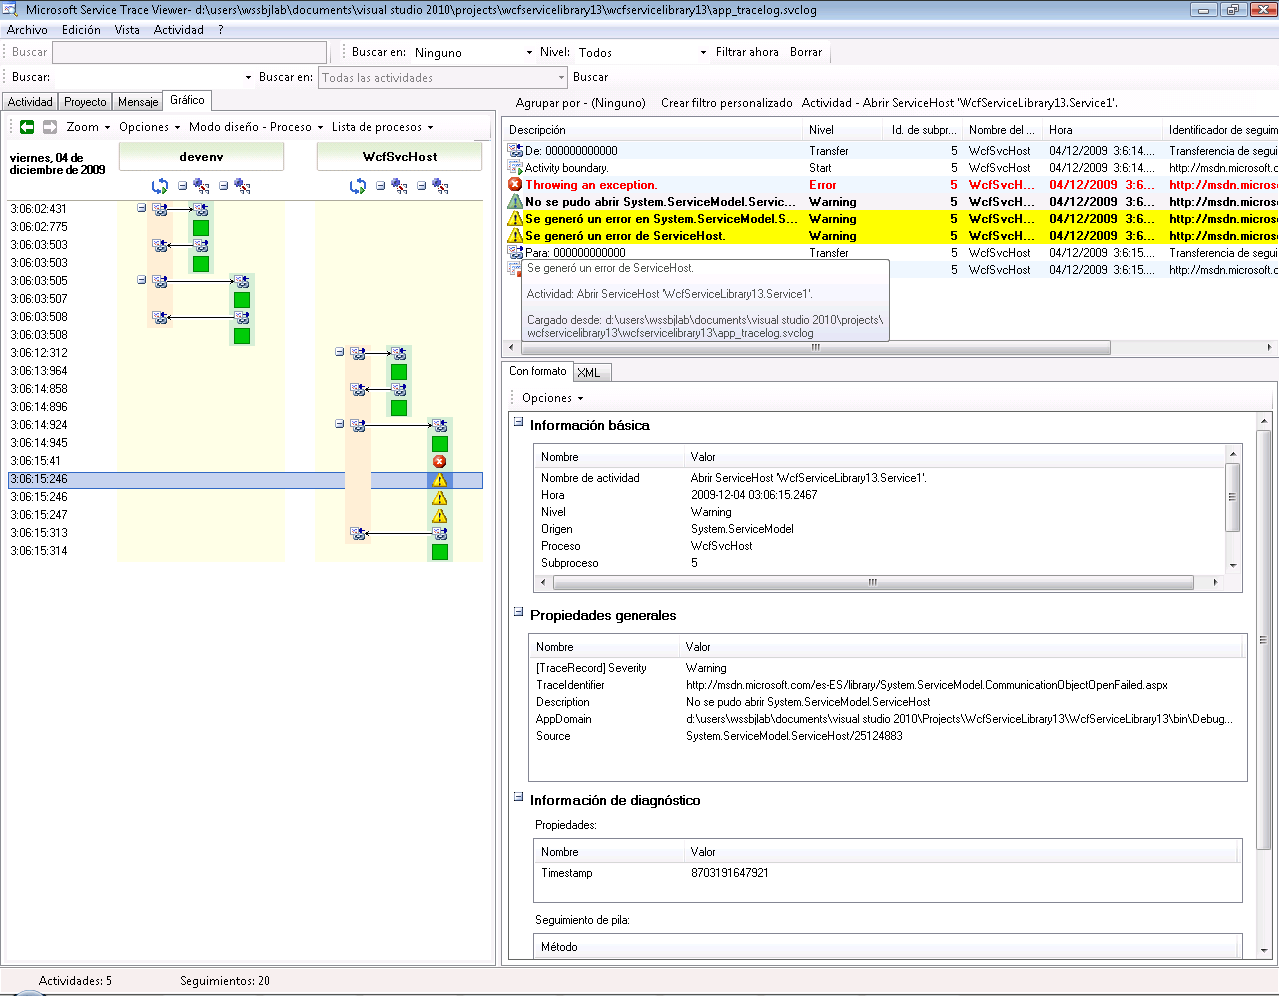The width and height of the screenshot is (1280, 997).
Task: Click the red error icon beside Throwing an exception
Action: click(x=515, y=185)
